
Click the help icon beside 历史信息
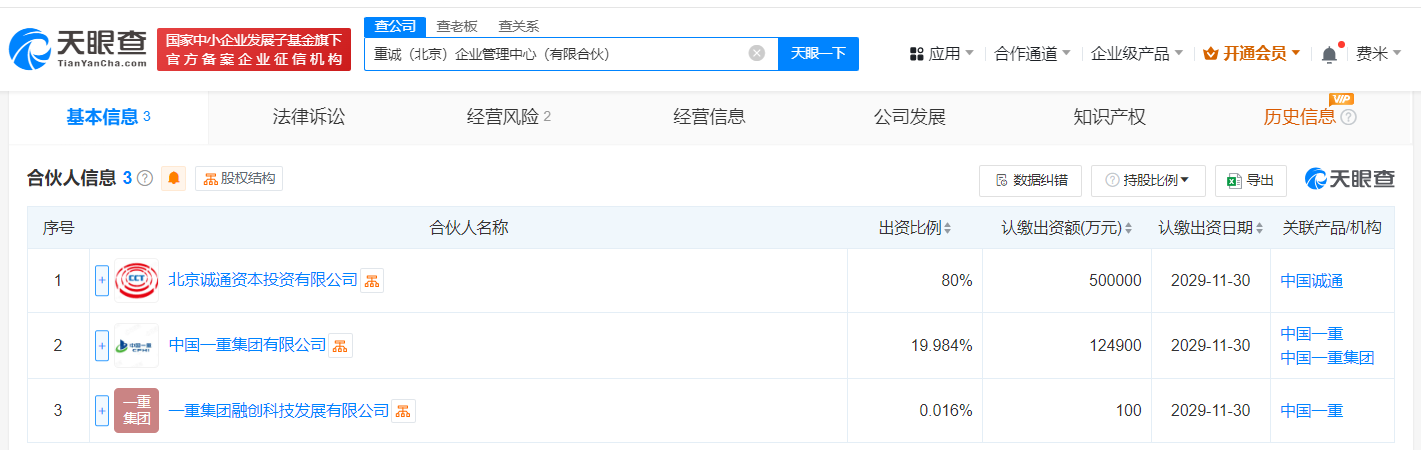(1348, 117)
